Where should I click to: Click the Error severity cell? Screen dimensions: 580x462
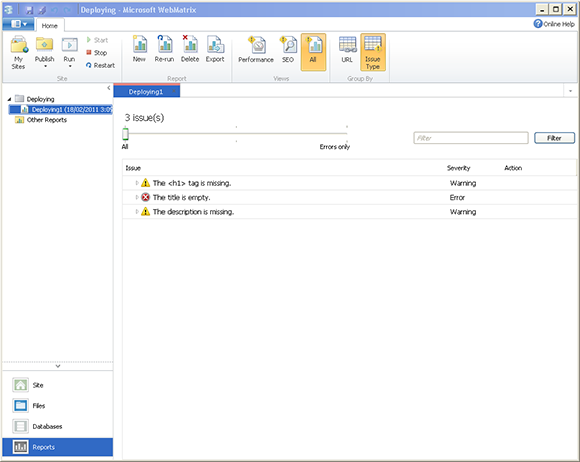[457, 198]
